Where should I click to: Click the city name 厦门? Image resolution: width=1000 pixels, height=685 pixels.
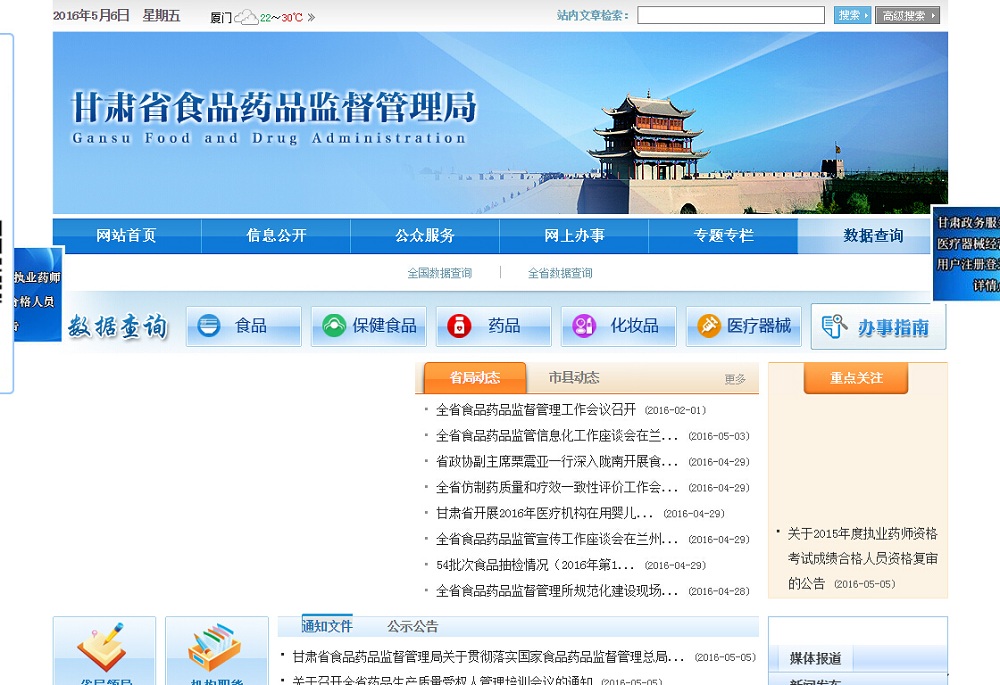click(x=221, y=18)
